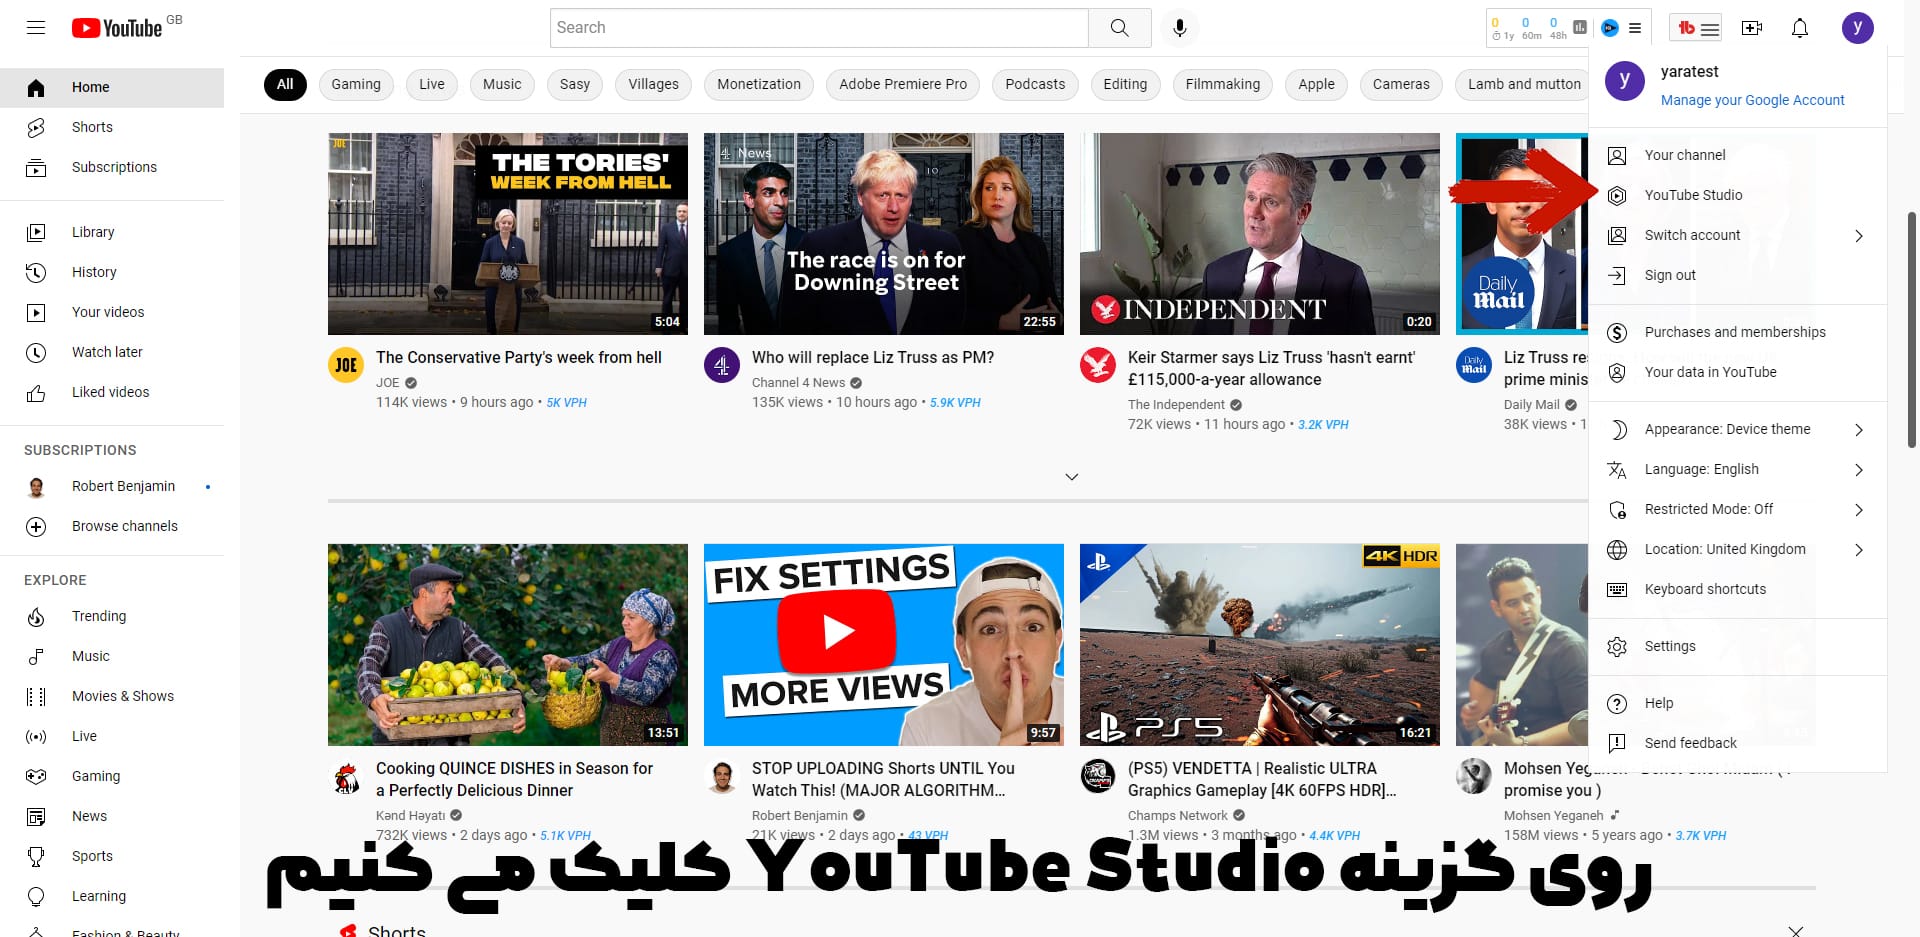Image resolution: width=1920 pixels, height=937 pixels.
Task: Select the Gaming category chip
Action: pyautogui.click(x=355, y=84)
